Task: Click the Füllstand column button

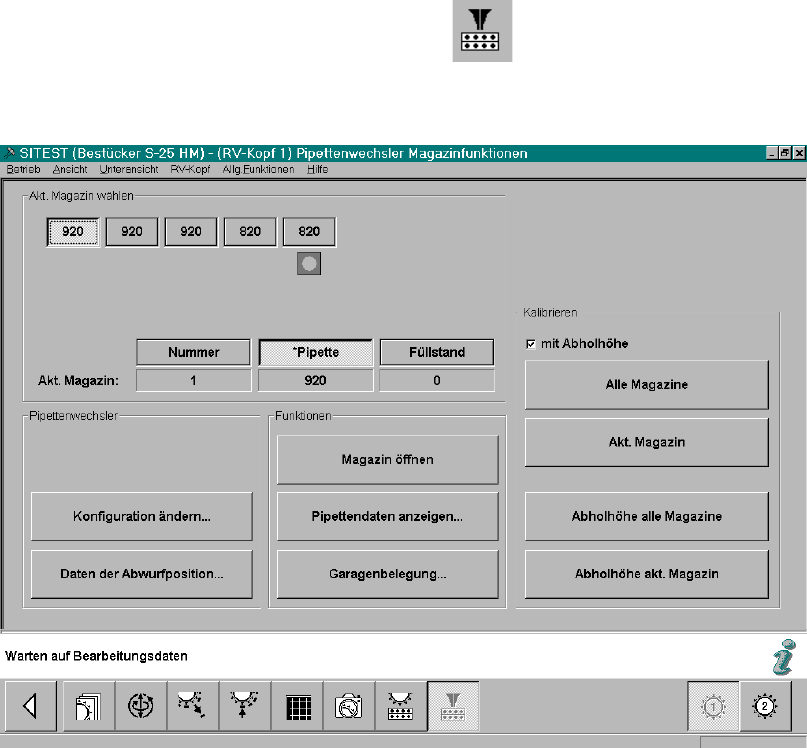Action: click(437, 352)
